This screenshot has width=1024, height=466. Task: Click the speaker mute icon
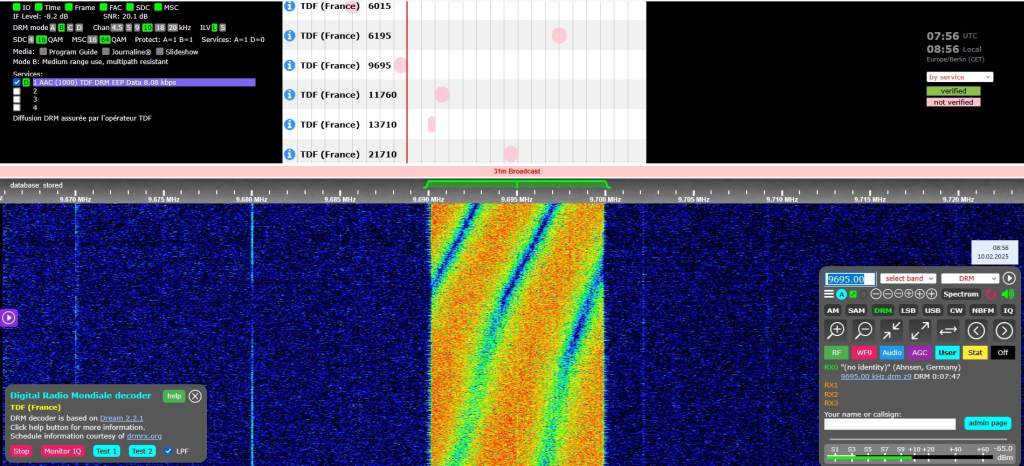(x=1007, y=294)
